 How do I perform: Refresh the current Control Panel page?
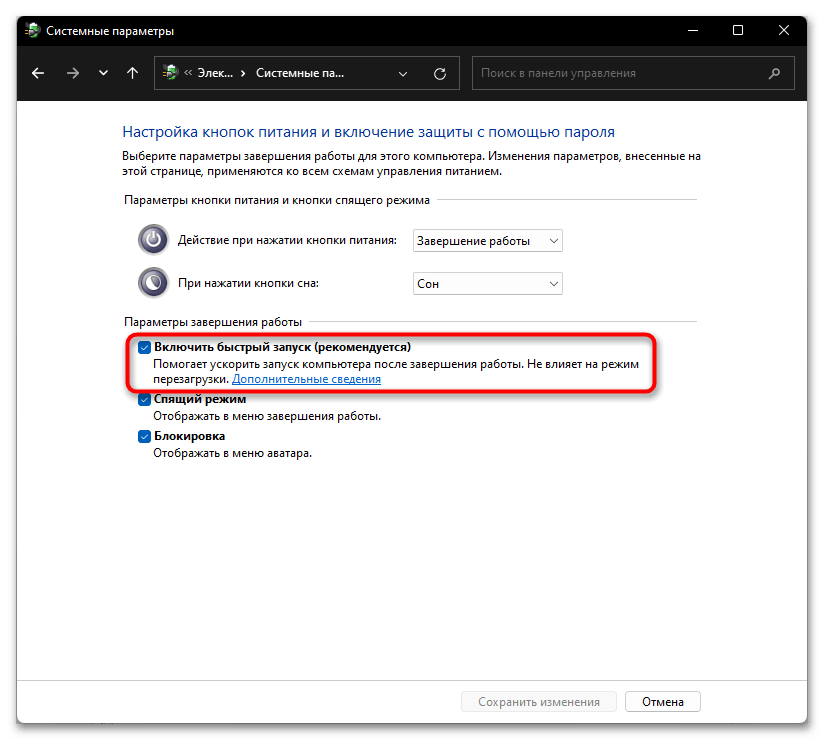click(x=438, y=72)
